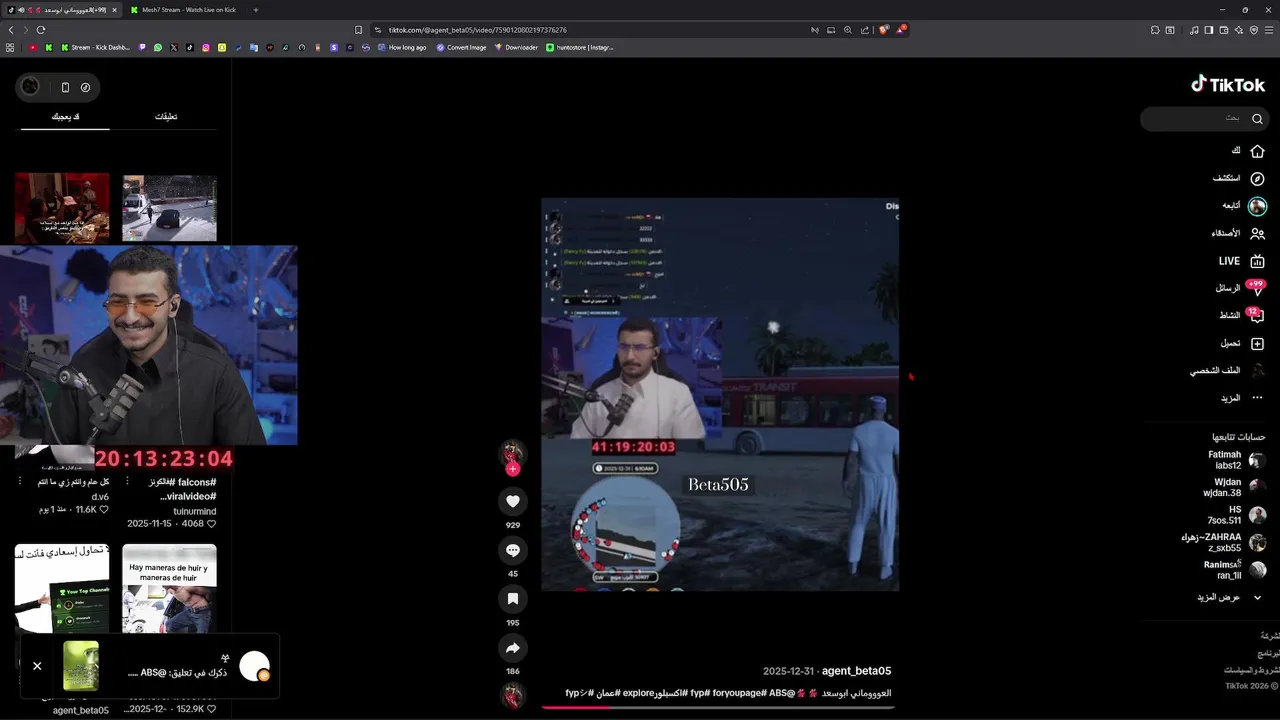Open the X (Twitter) bookmark icon
1280x720 pixels.
tap(174, 47)
